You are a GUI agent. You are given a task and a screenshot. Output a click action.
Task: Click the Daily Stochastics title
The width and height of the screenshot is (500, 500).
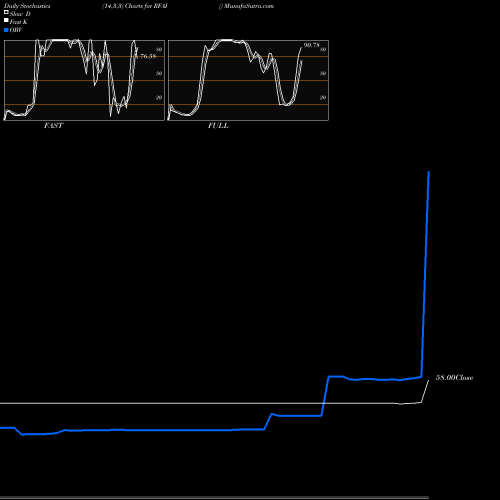[27, 6]
